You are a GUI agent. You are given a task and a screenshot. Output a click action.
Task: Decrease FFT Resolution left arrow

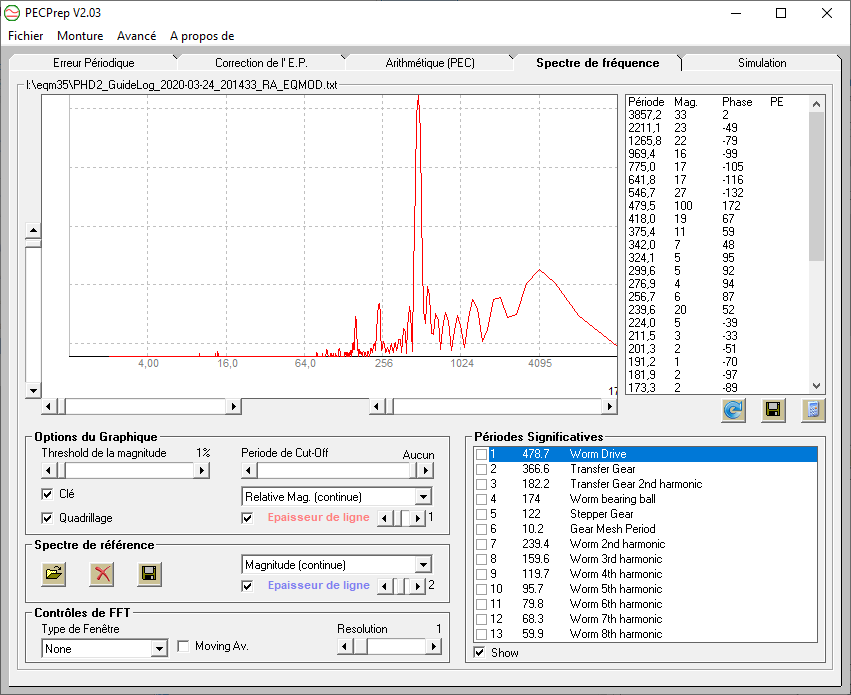[344, 646]
